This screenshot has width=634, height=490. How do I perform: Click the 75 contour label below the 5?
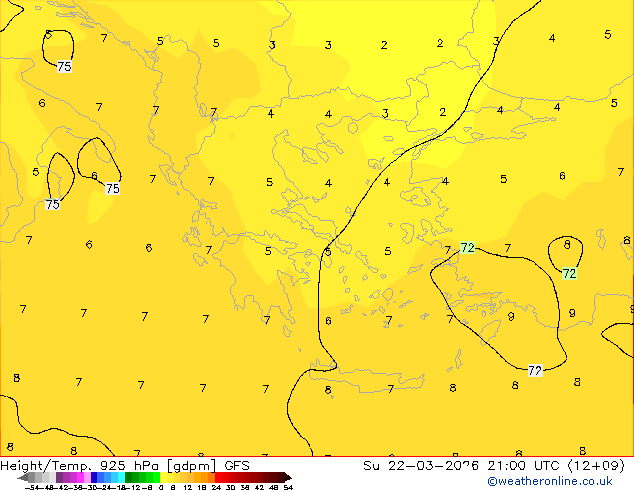(x=53, y=205)
